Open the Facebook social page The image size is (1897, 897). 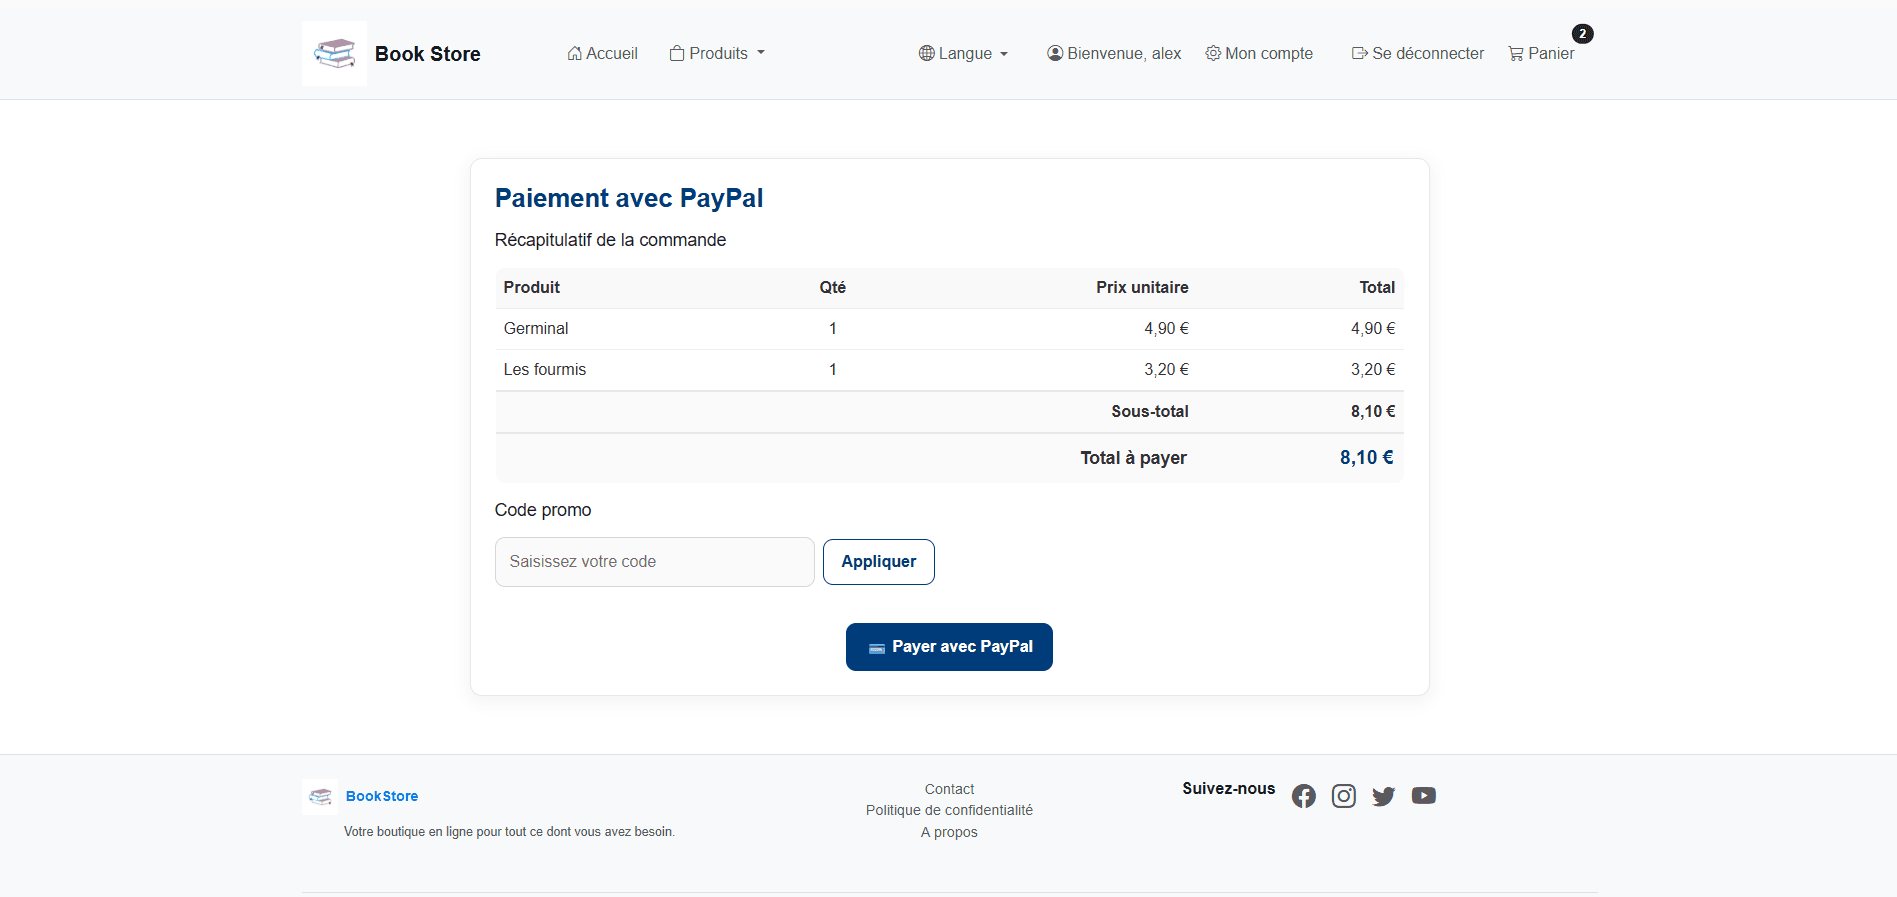[1304, 796]
